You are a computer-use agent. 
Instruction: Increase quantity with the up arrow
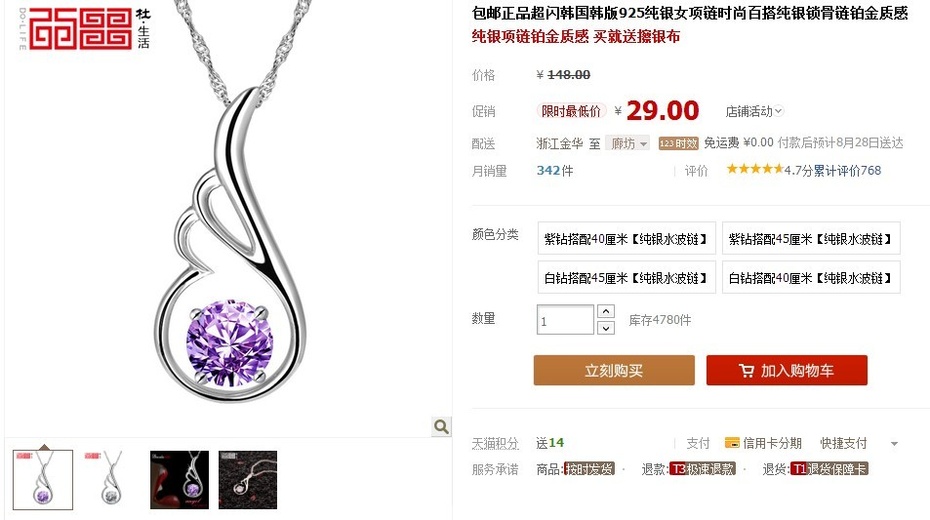(x=606, y=311)
